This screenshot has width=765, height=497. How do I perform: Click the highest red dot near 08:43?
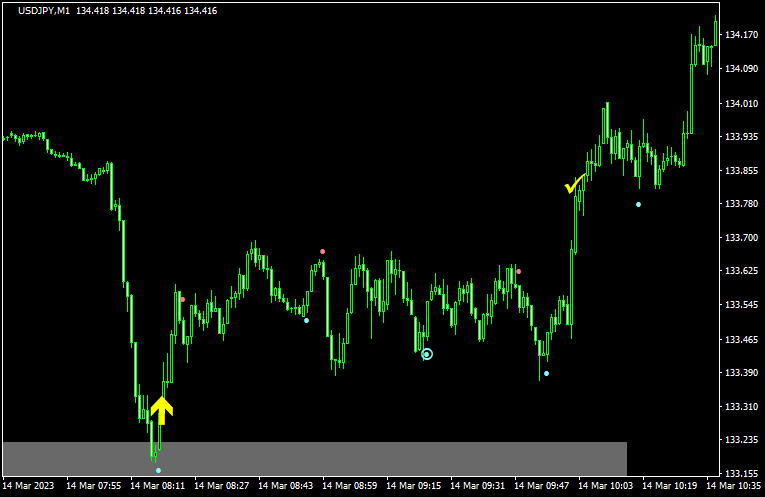[322, 251]
